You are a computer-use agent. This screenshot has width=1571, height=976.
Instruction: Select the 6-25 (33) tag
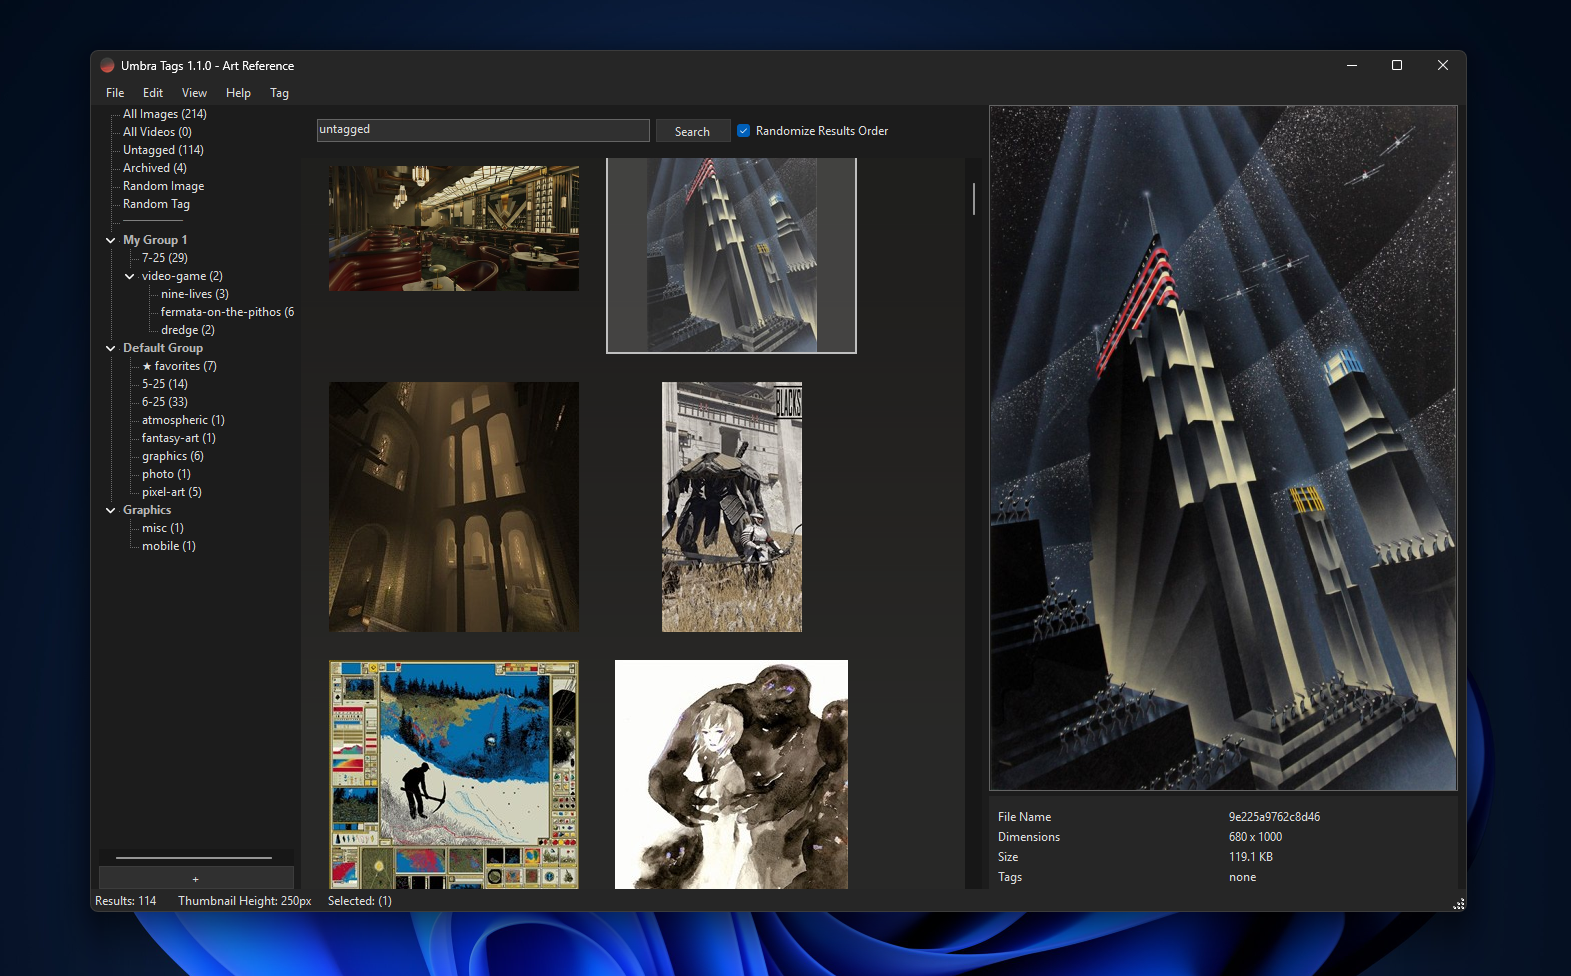point(165,402)
